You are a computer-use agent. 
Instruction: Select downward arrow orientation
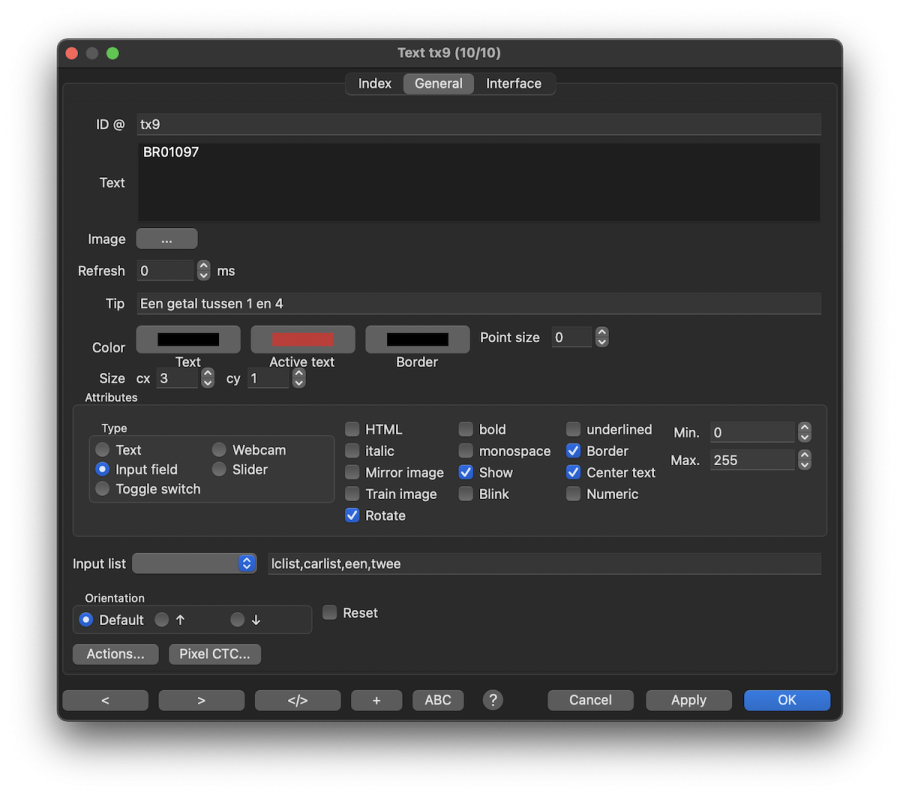coord(237,620)
